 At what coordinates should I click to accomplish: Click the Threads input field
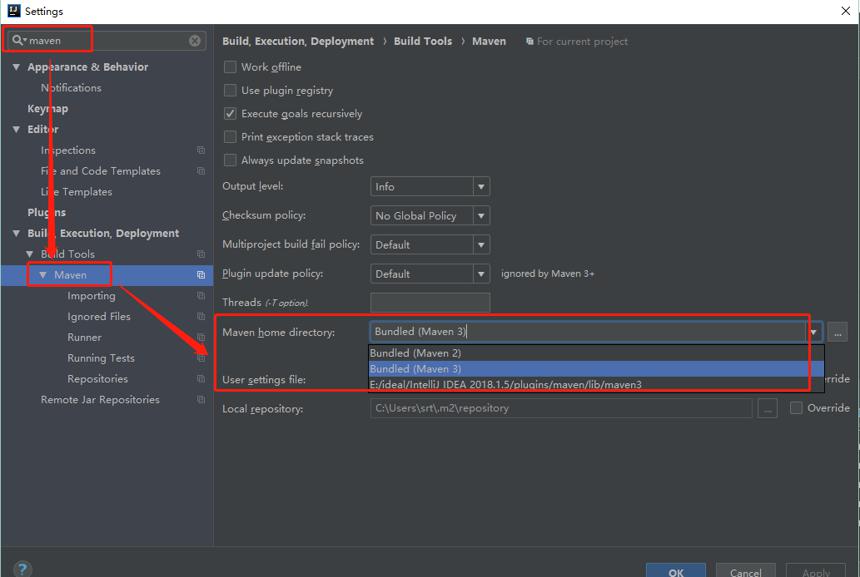(x=430, y=303)
